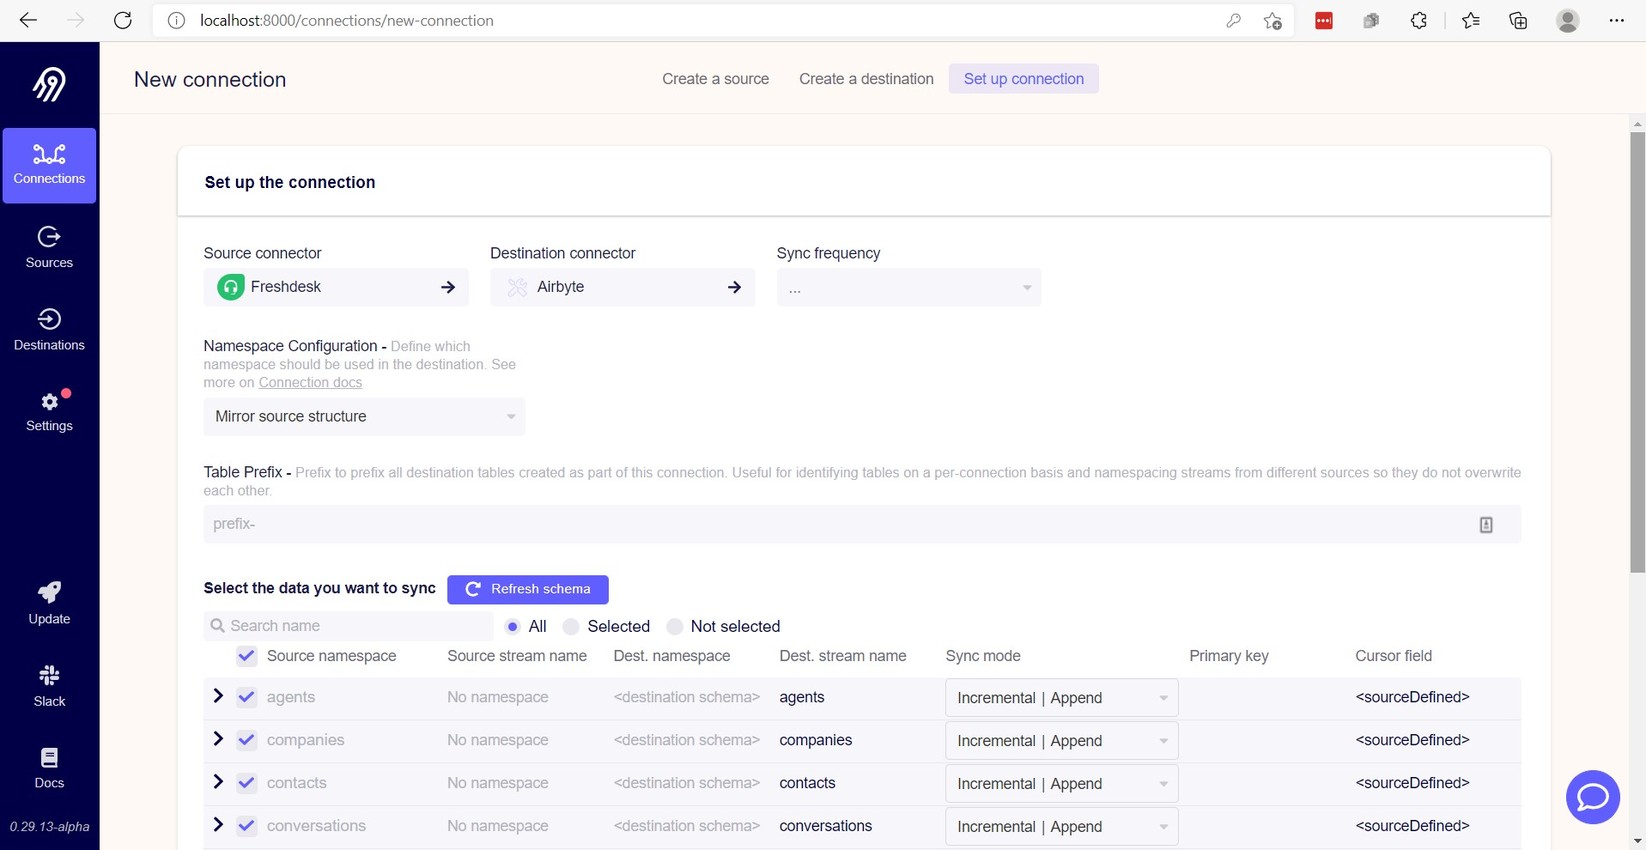This screenshot has width=1646, height=850.
Task: Open sync mode dropdown for agents
Action: tap(1062, 698)
